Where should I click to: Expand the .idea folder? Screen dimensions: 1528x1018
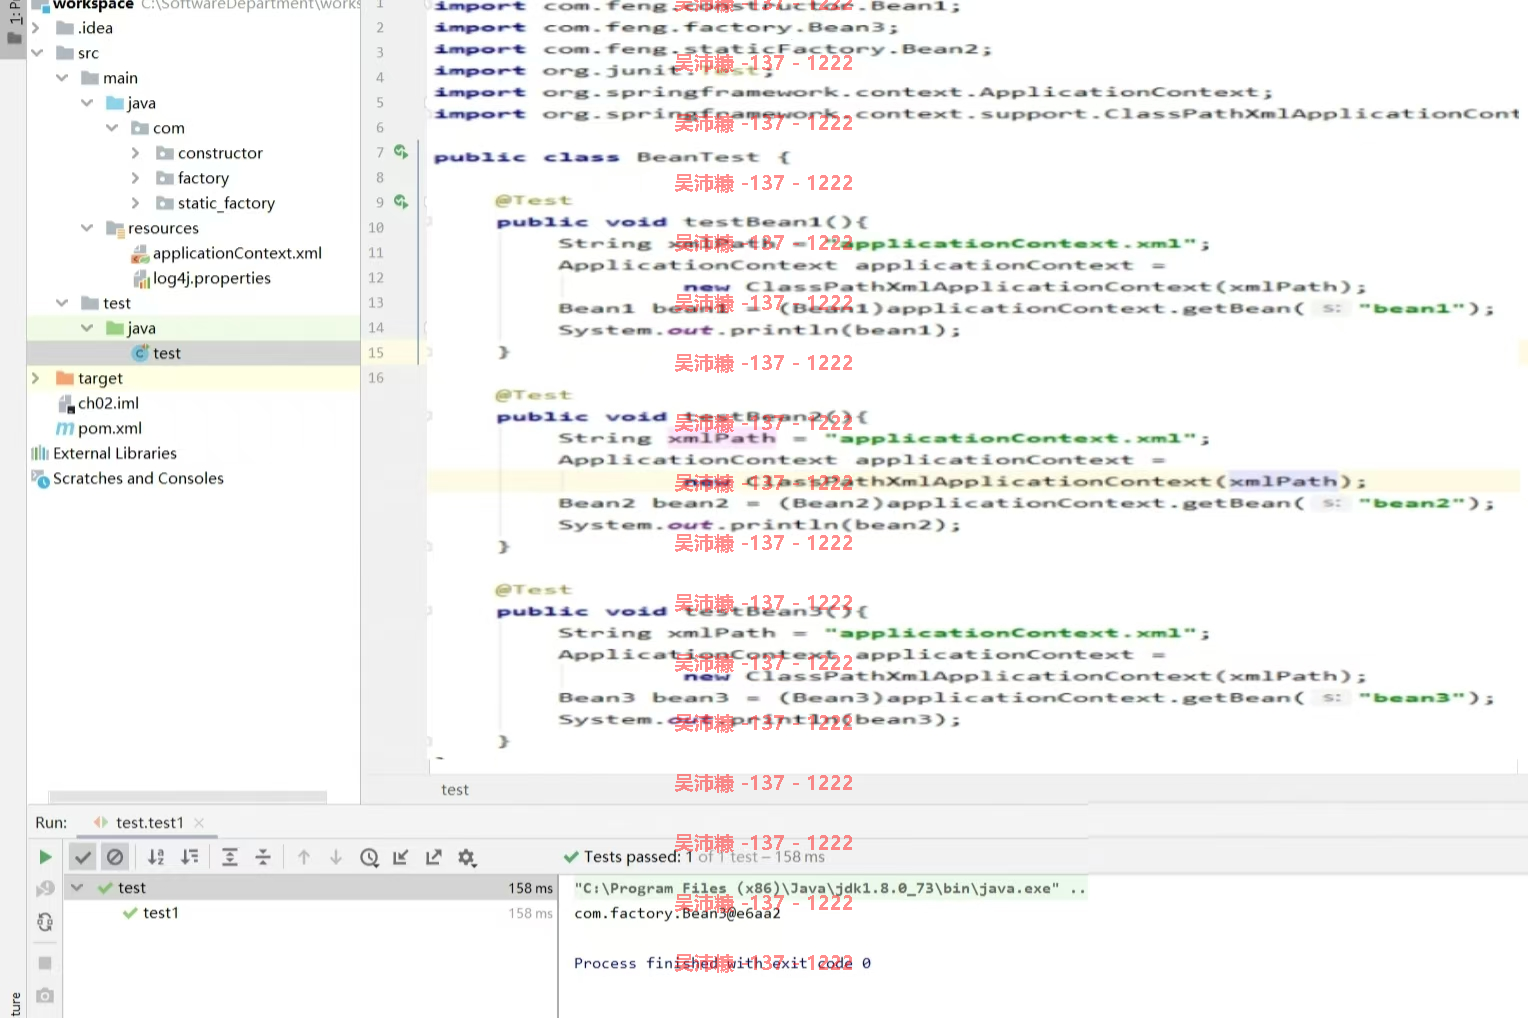click(x=36, y=28)
